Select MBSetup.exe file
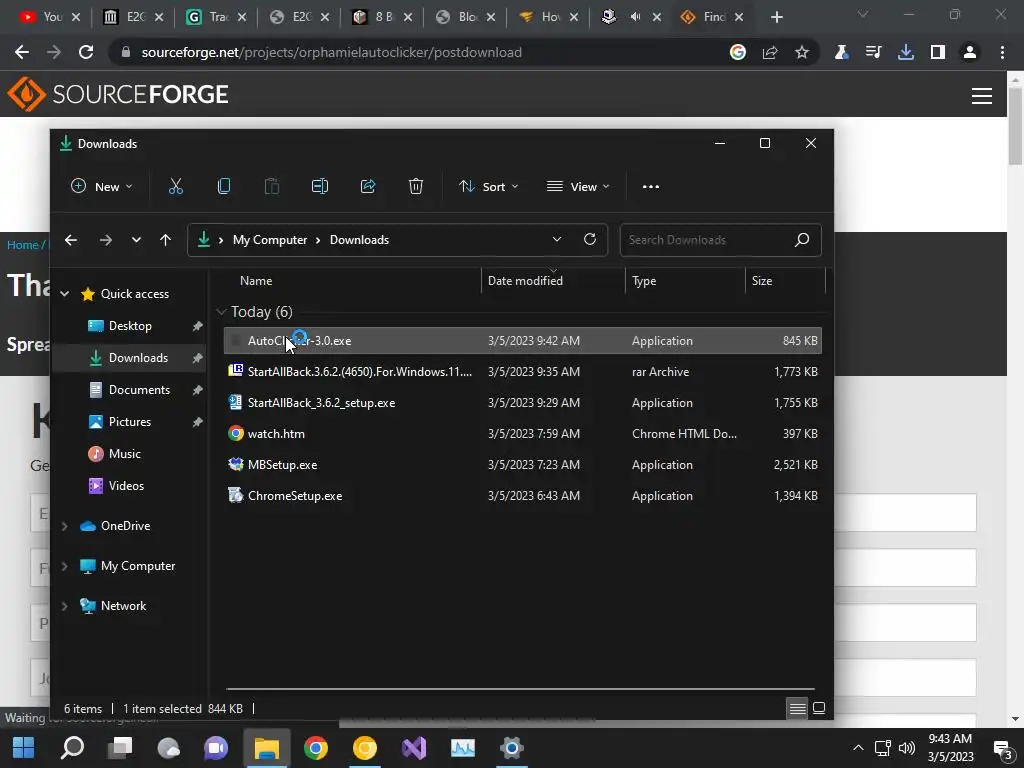The image size is (1024, 768). pyautogui.click(x=522, y=465)
